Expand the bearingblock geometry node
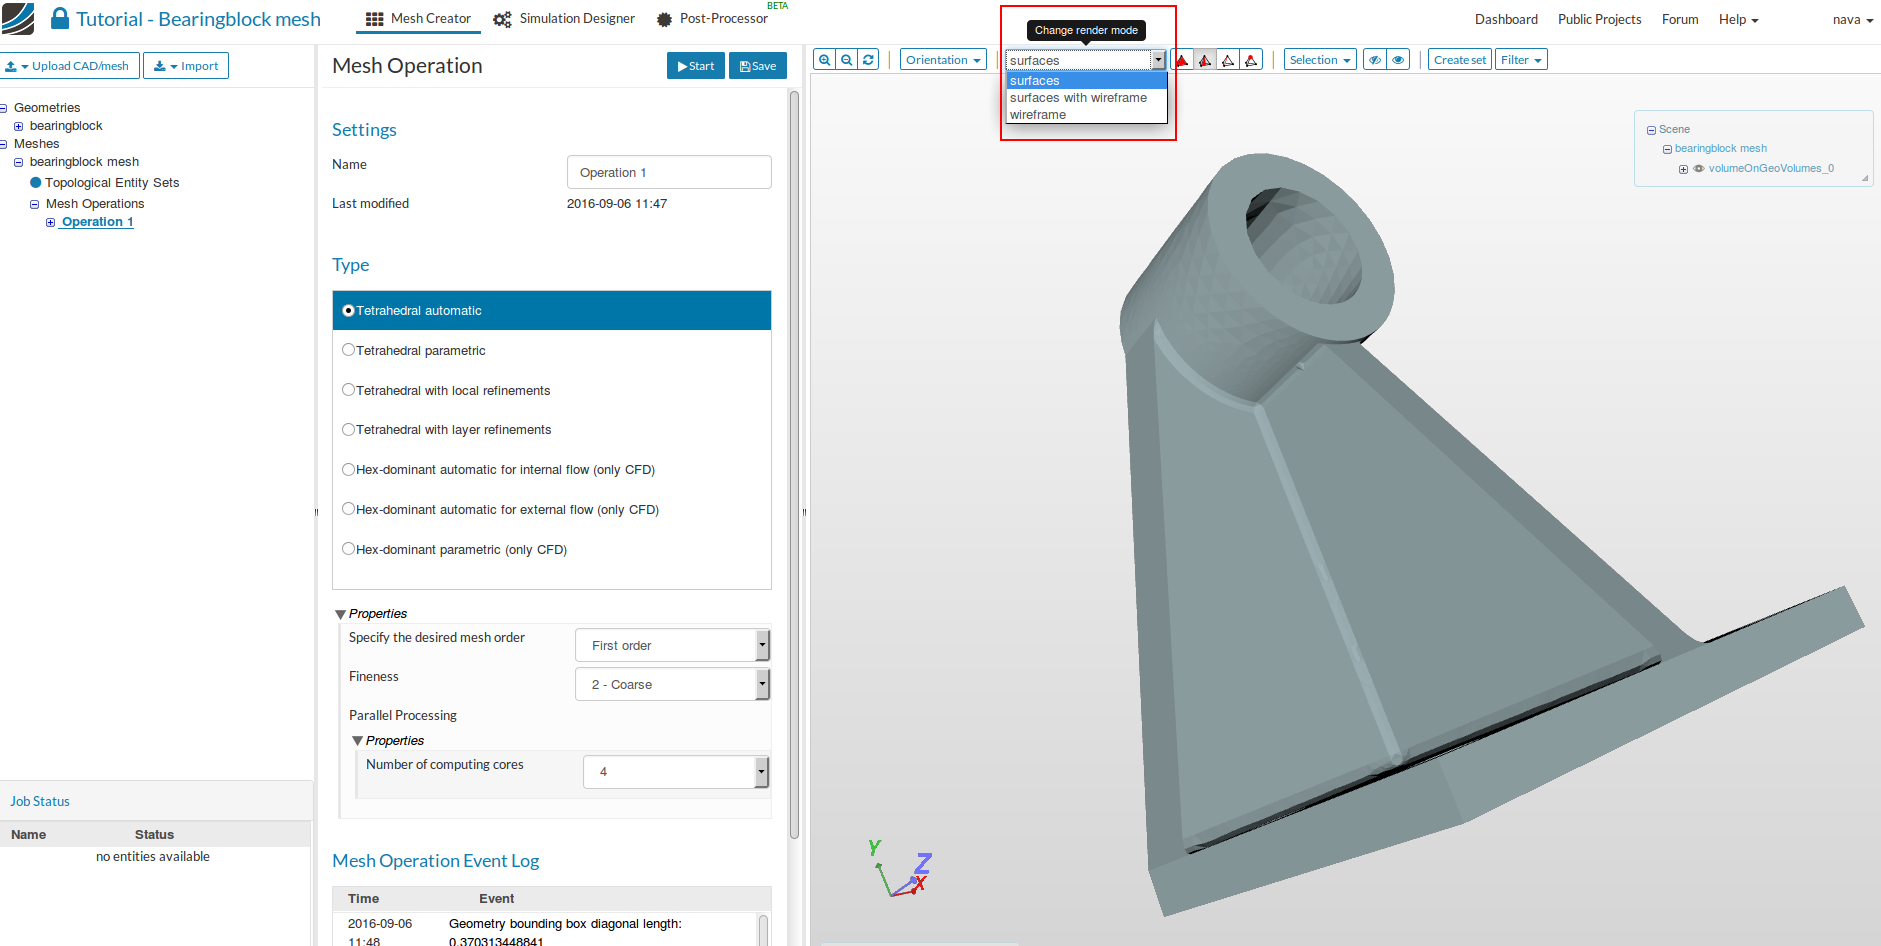1881x946 pixels. (18, 126)
